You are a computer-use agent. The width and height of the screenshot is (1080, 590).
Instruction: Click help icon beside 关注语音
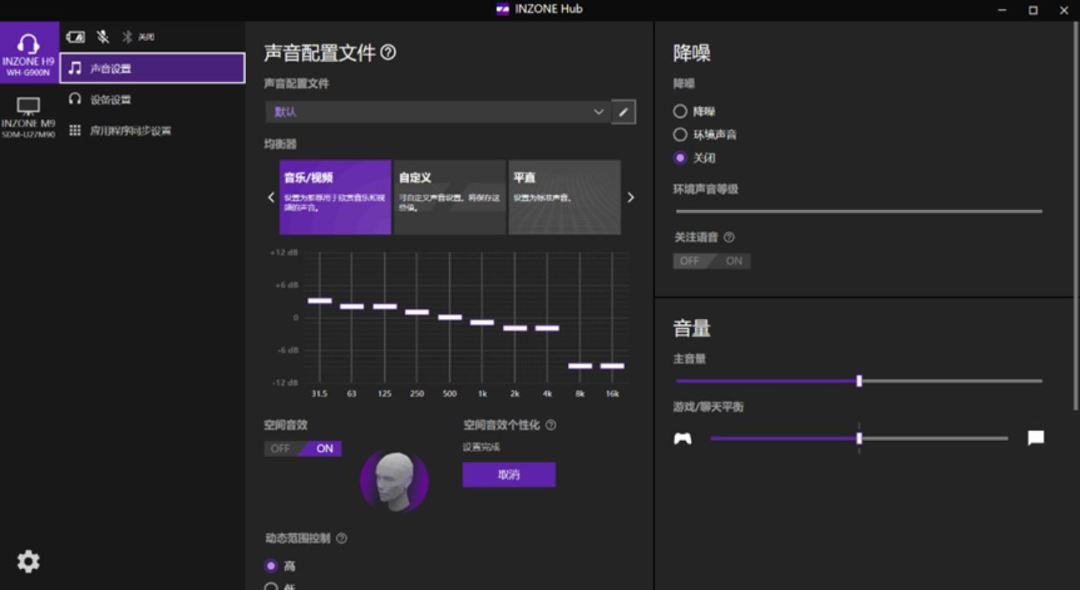coord(729,238)
